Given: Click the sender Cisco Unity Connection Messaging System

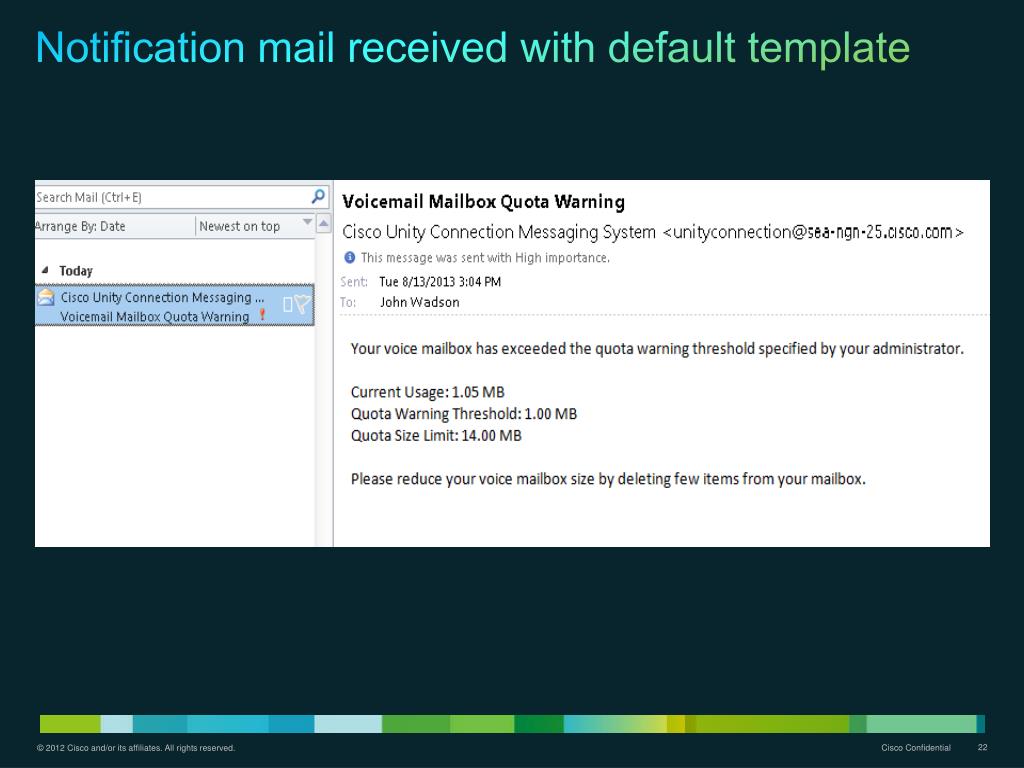Looking at the screenshot, I should [499, 232].
